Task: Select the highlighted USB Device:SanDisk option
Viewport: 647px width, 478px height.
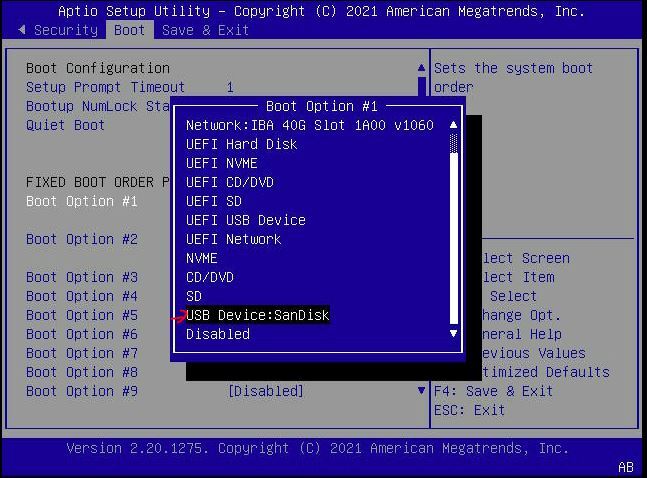Action: [x=257, y=315]
